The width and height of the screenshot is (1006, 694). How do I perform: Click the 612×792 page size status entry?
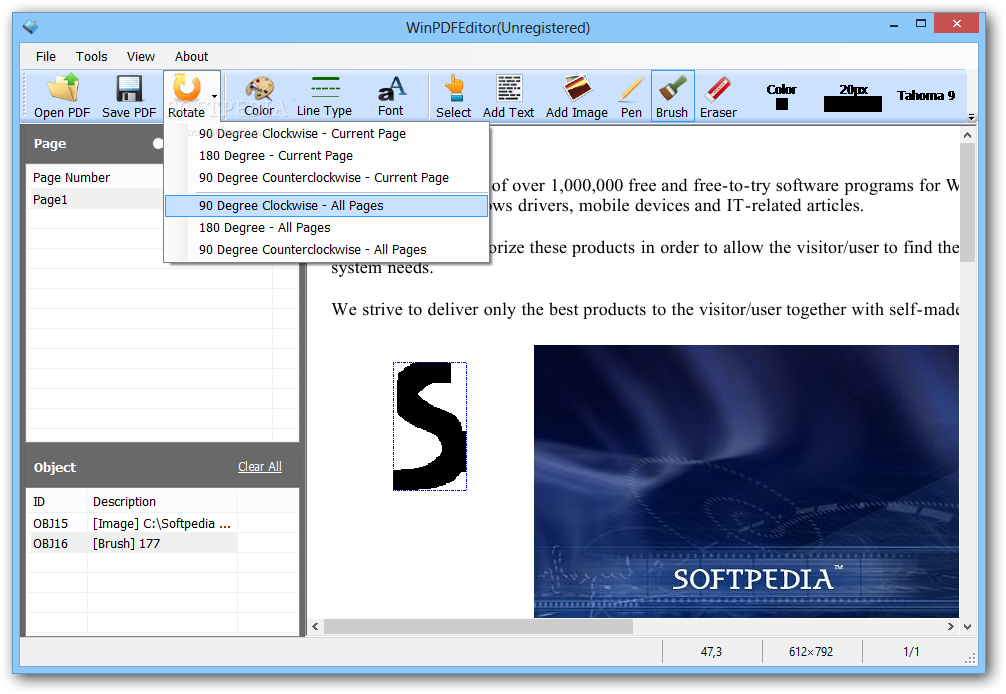tap(811, 652)
